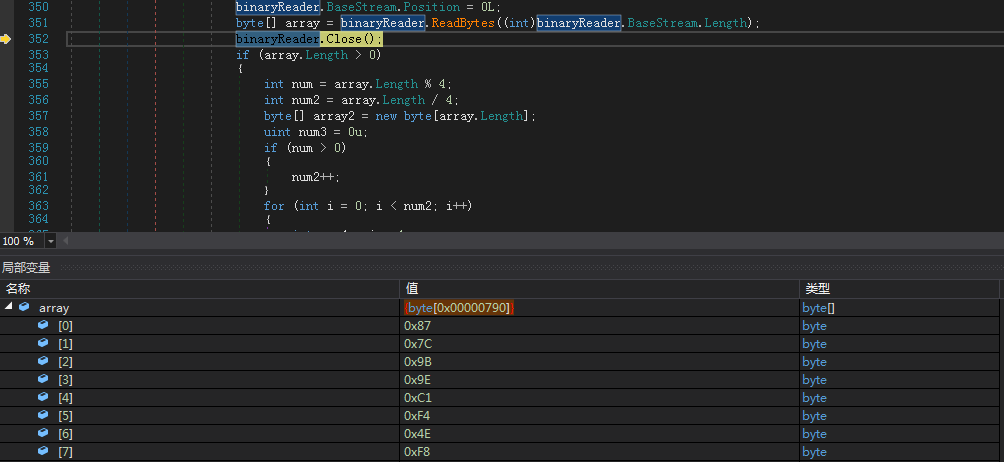This screenshot has width=1004, height=462.
Task: Select the cube icon of element [7]
Action: click(x=43, y=451)
